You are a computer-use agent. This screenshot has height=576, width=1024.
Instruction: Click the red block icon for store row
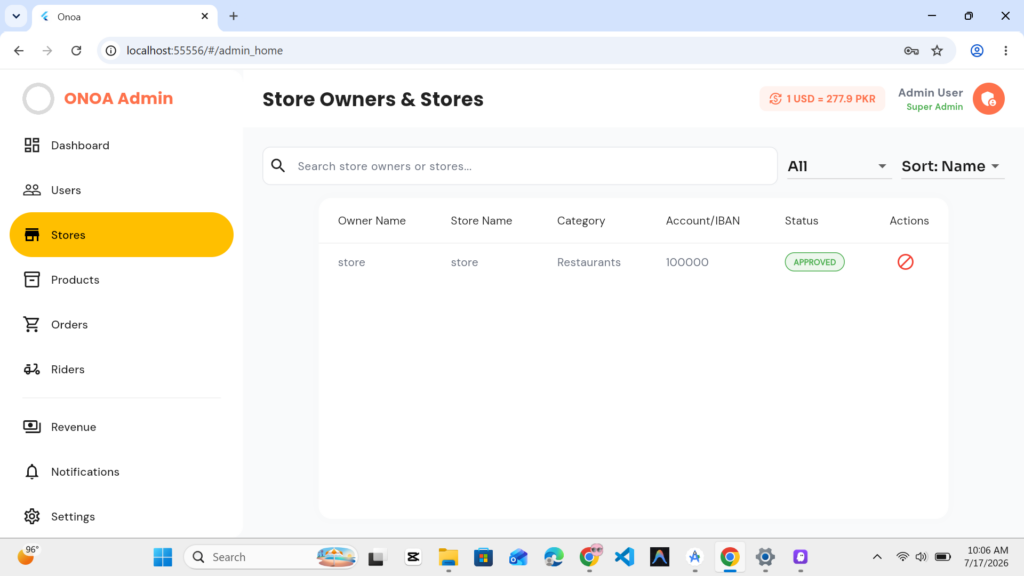[905, 262]
